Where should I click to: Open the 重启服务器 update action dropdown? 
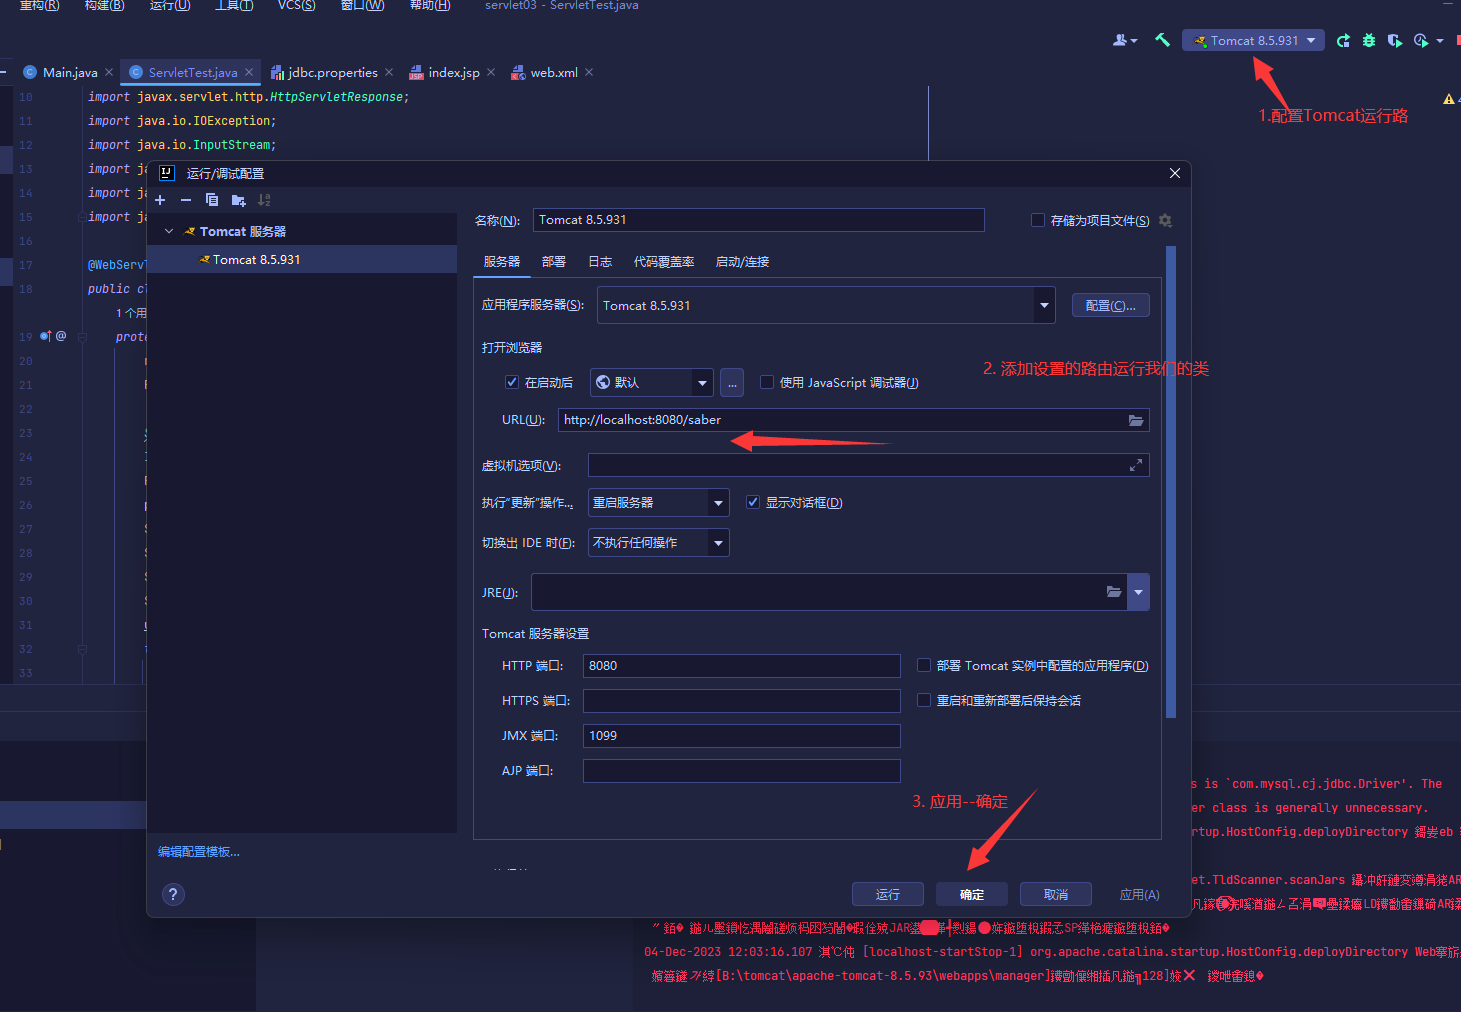click(718, 502)
